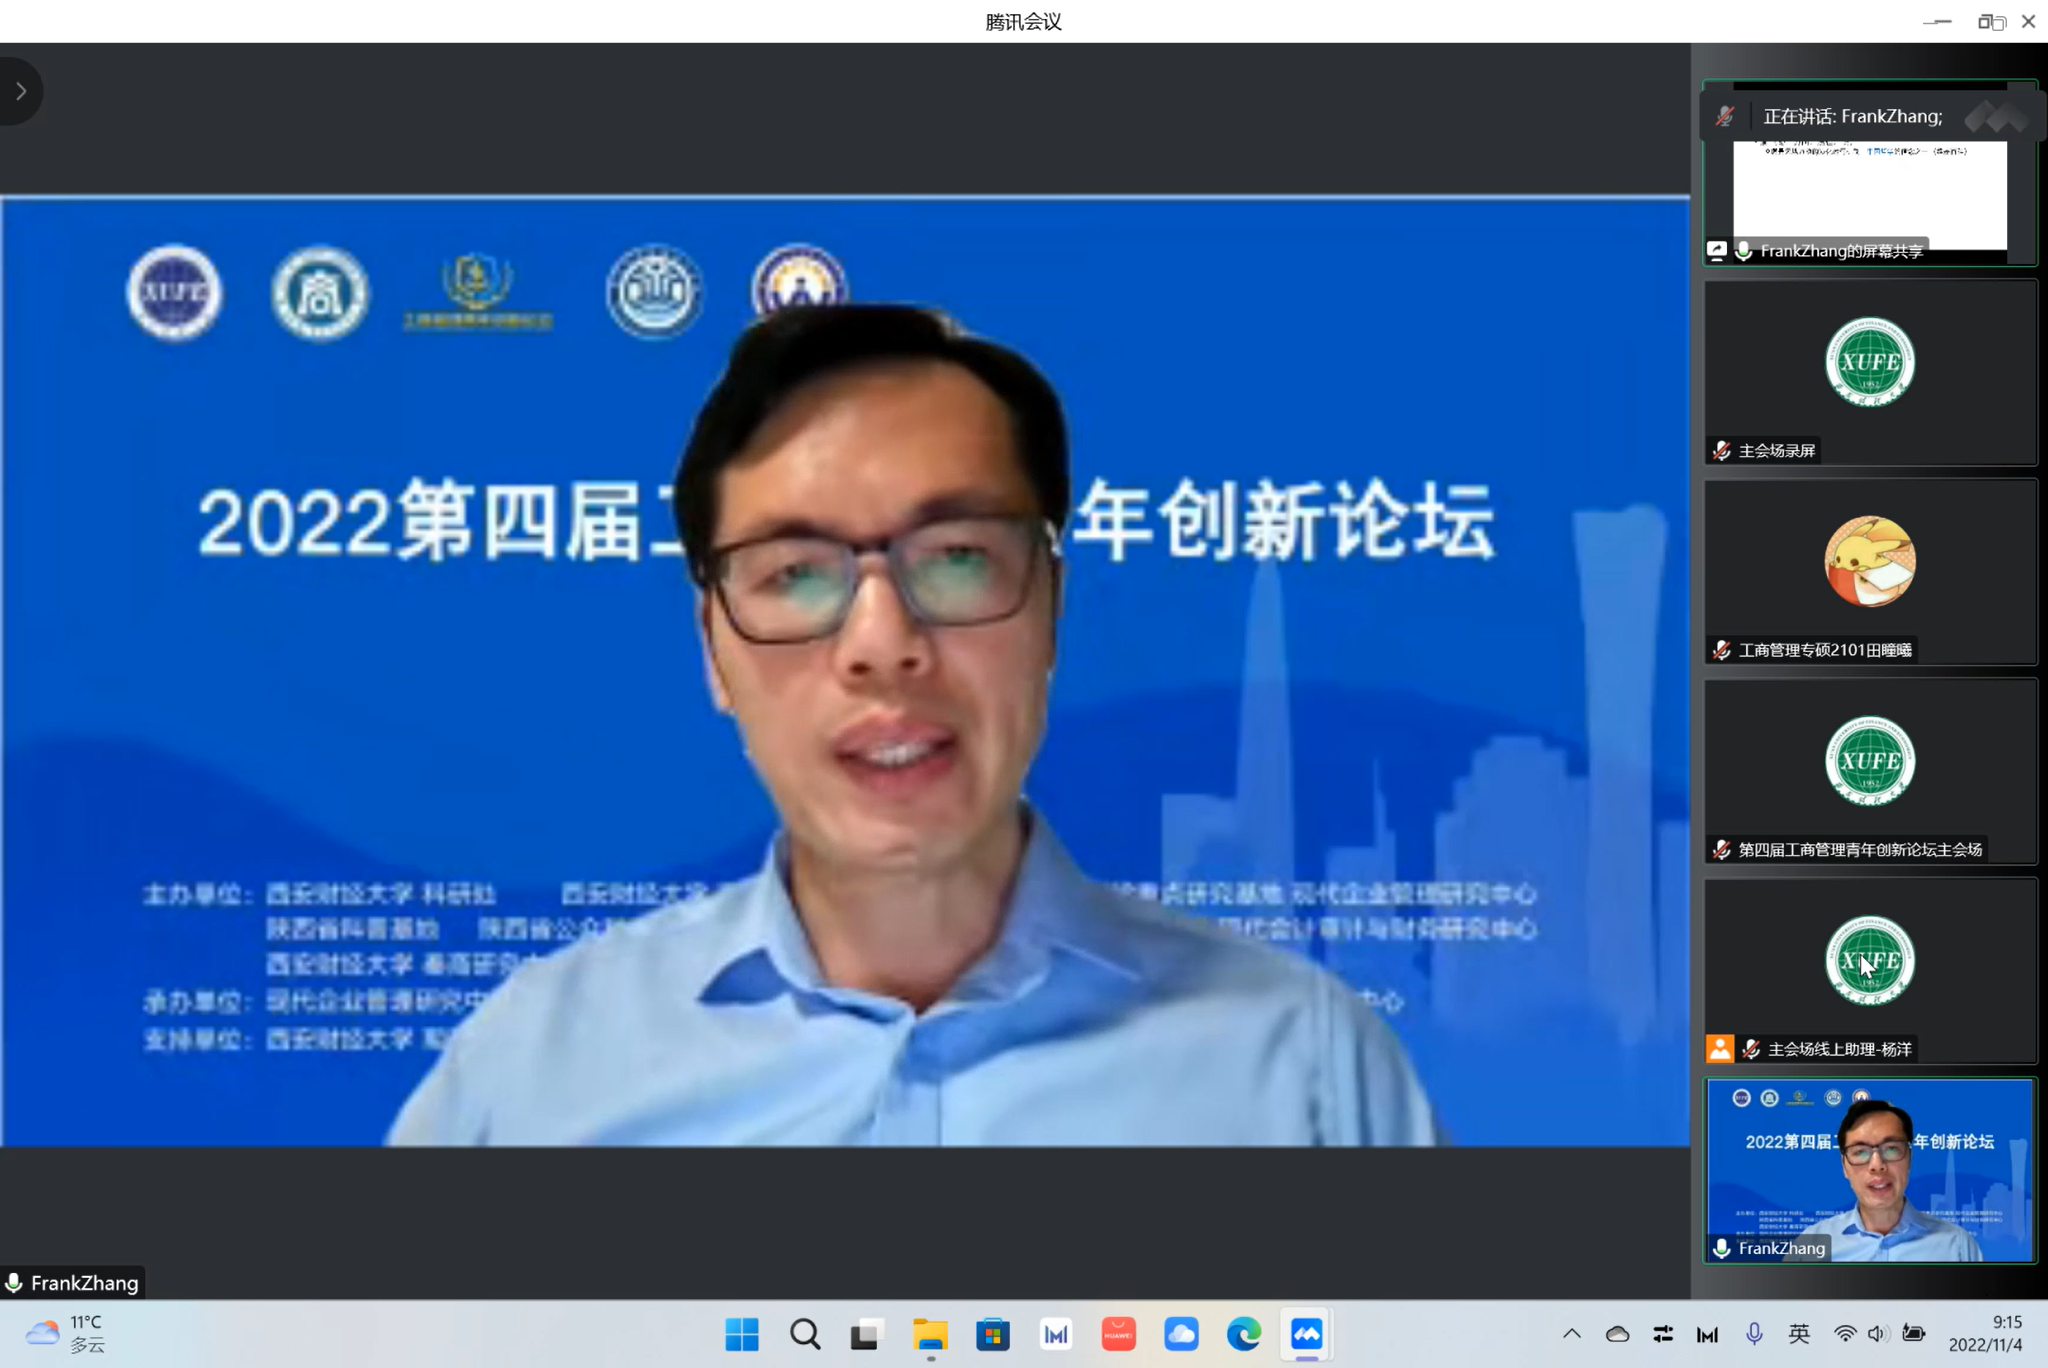The height and width of the screenshot is (1368, 2048).
Task: Select the 主会场录屏 participant tile
Action: point(1870,373)
